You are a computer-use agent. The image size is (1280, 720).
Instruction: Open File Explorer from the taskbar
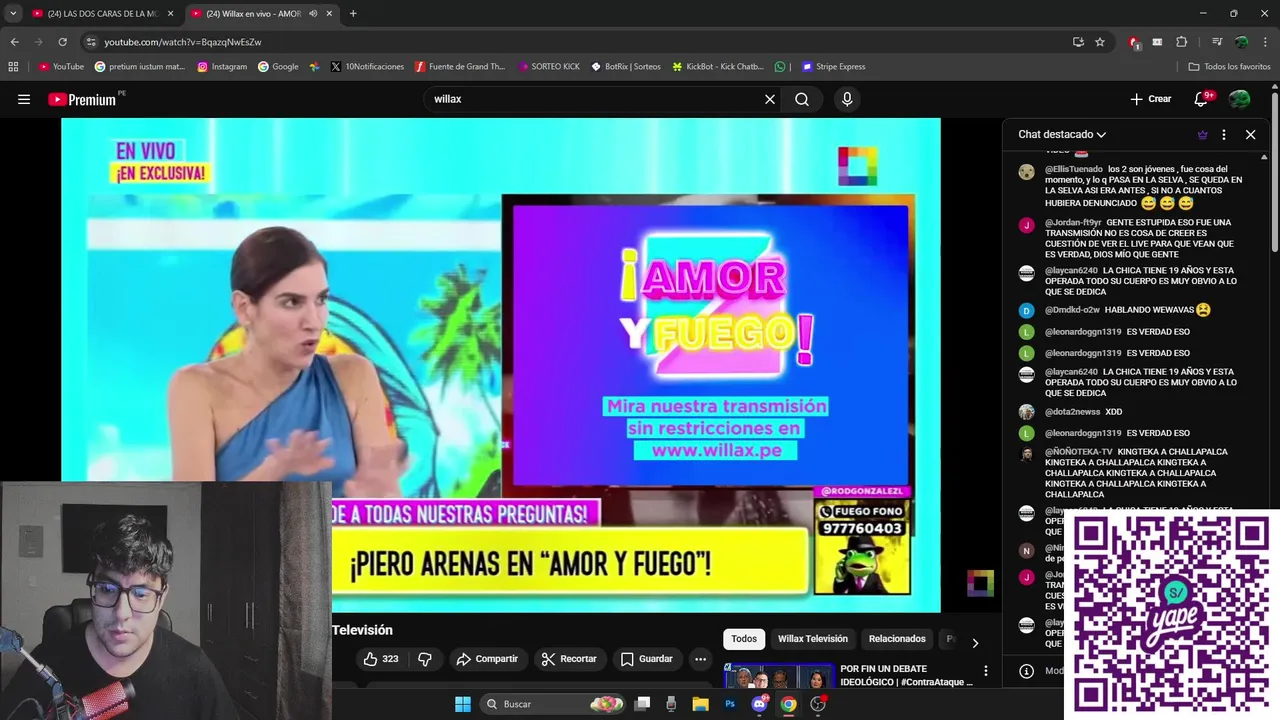pos(701,704)
